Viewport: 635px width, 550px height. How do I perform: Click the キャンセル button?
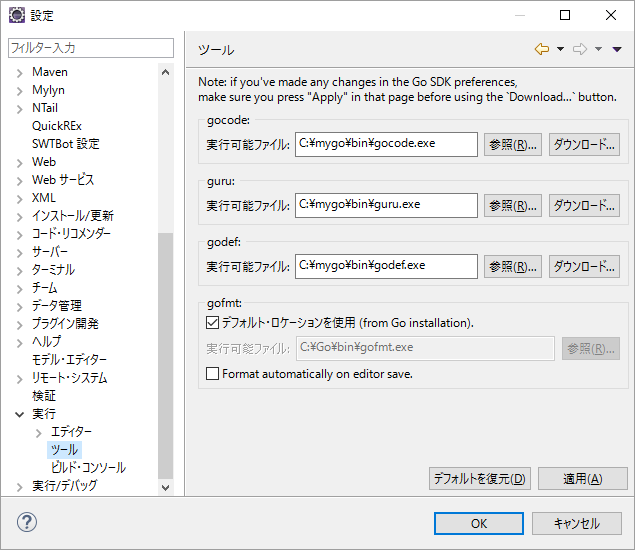tap(577, 523)
